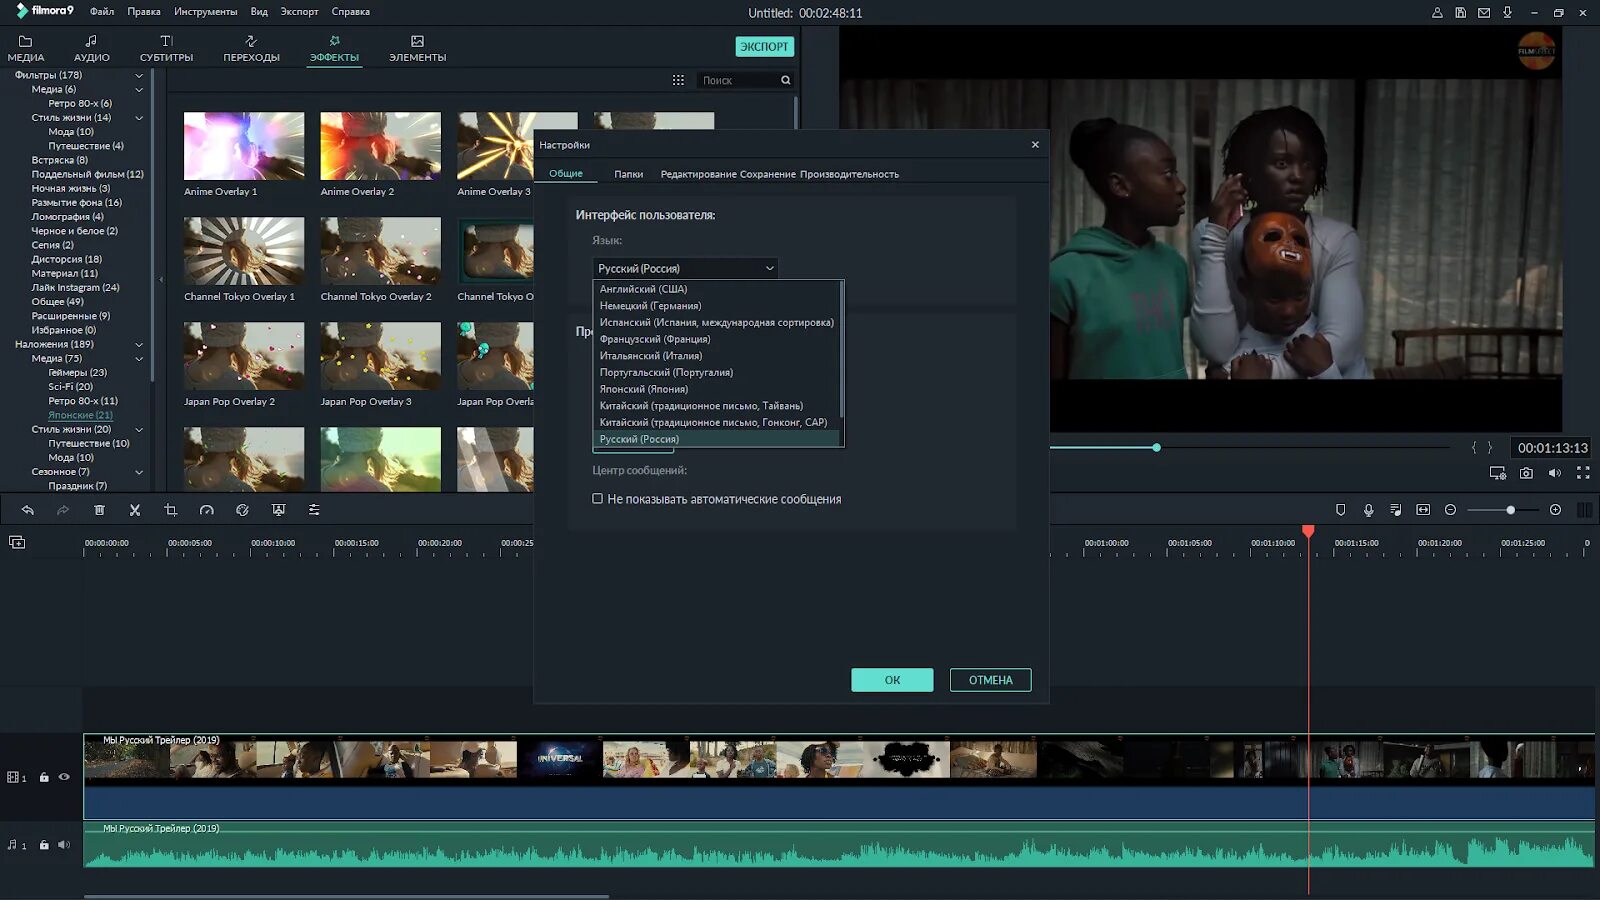Screen dimensions: 1600x900
Task: Collapse the 'Наложения (189)' tree section
Action: click(139, 344)
